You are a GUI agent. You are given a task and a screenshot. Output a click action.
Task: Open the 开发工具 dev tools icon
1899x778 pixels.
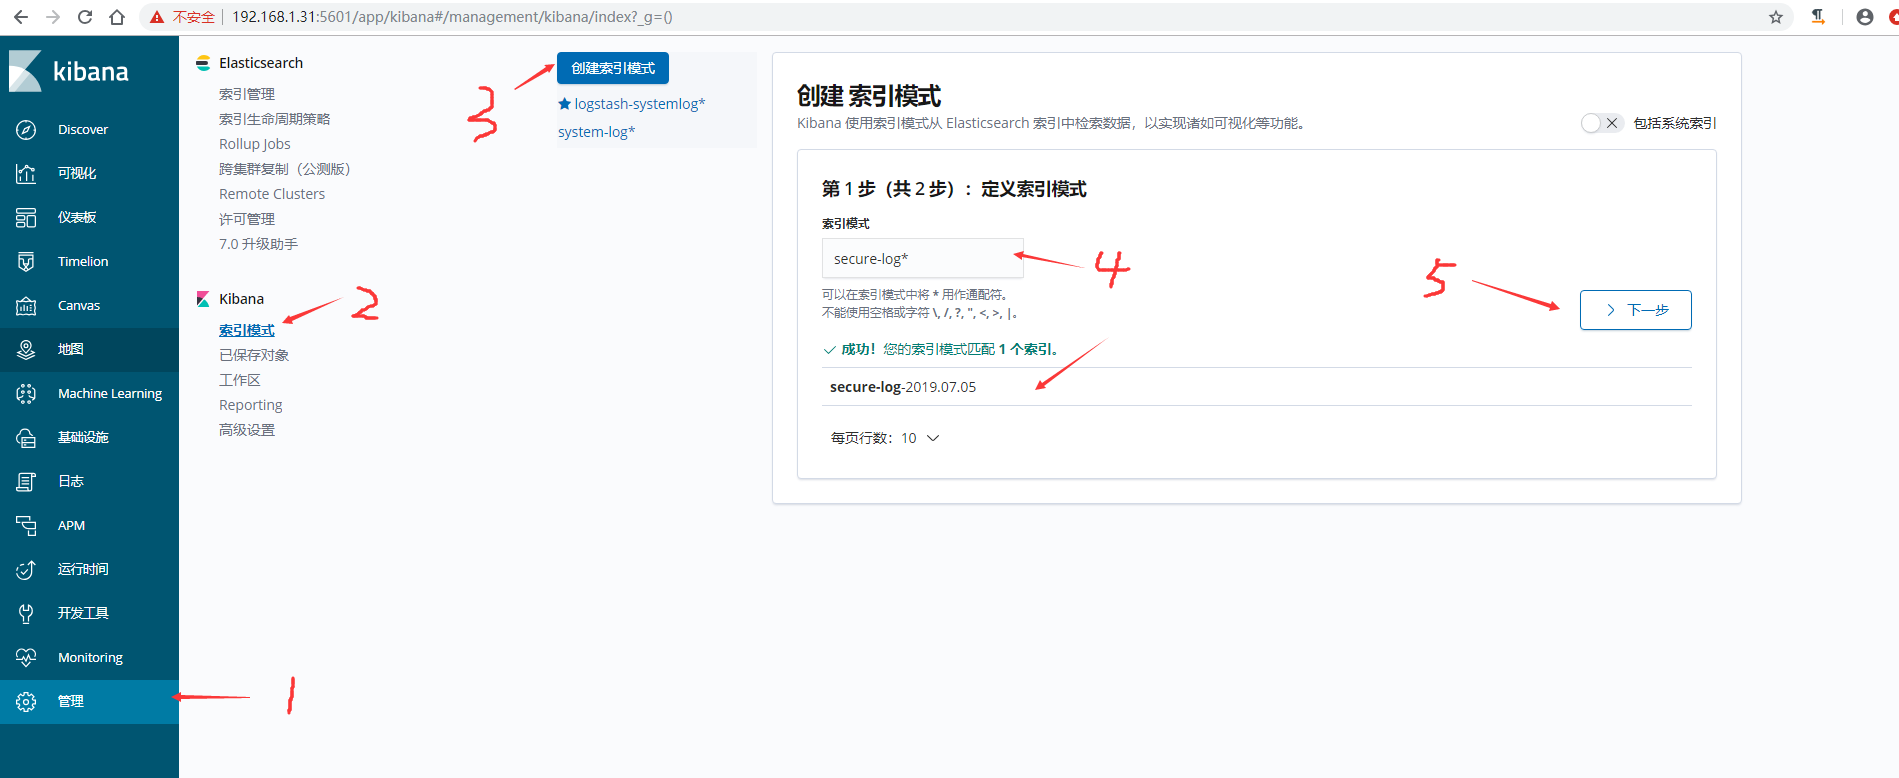[26, 614]
